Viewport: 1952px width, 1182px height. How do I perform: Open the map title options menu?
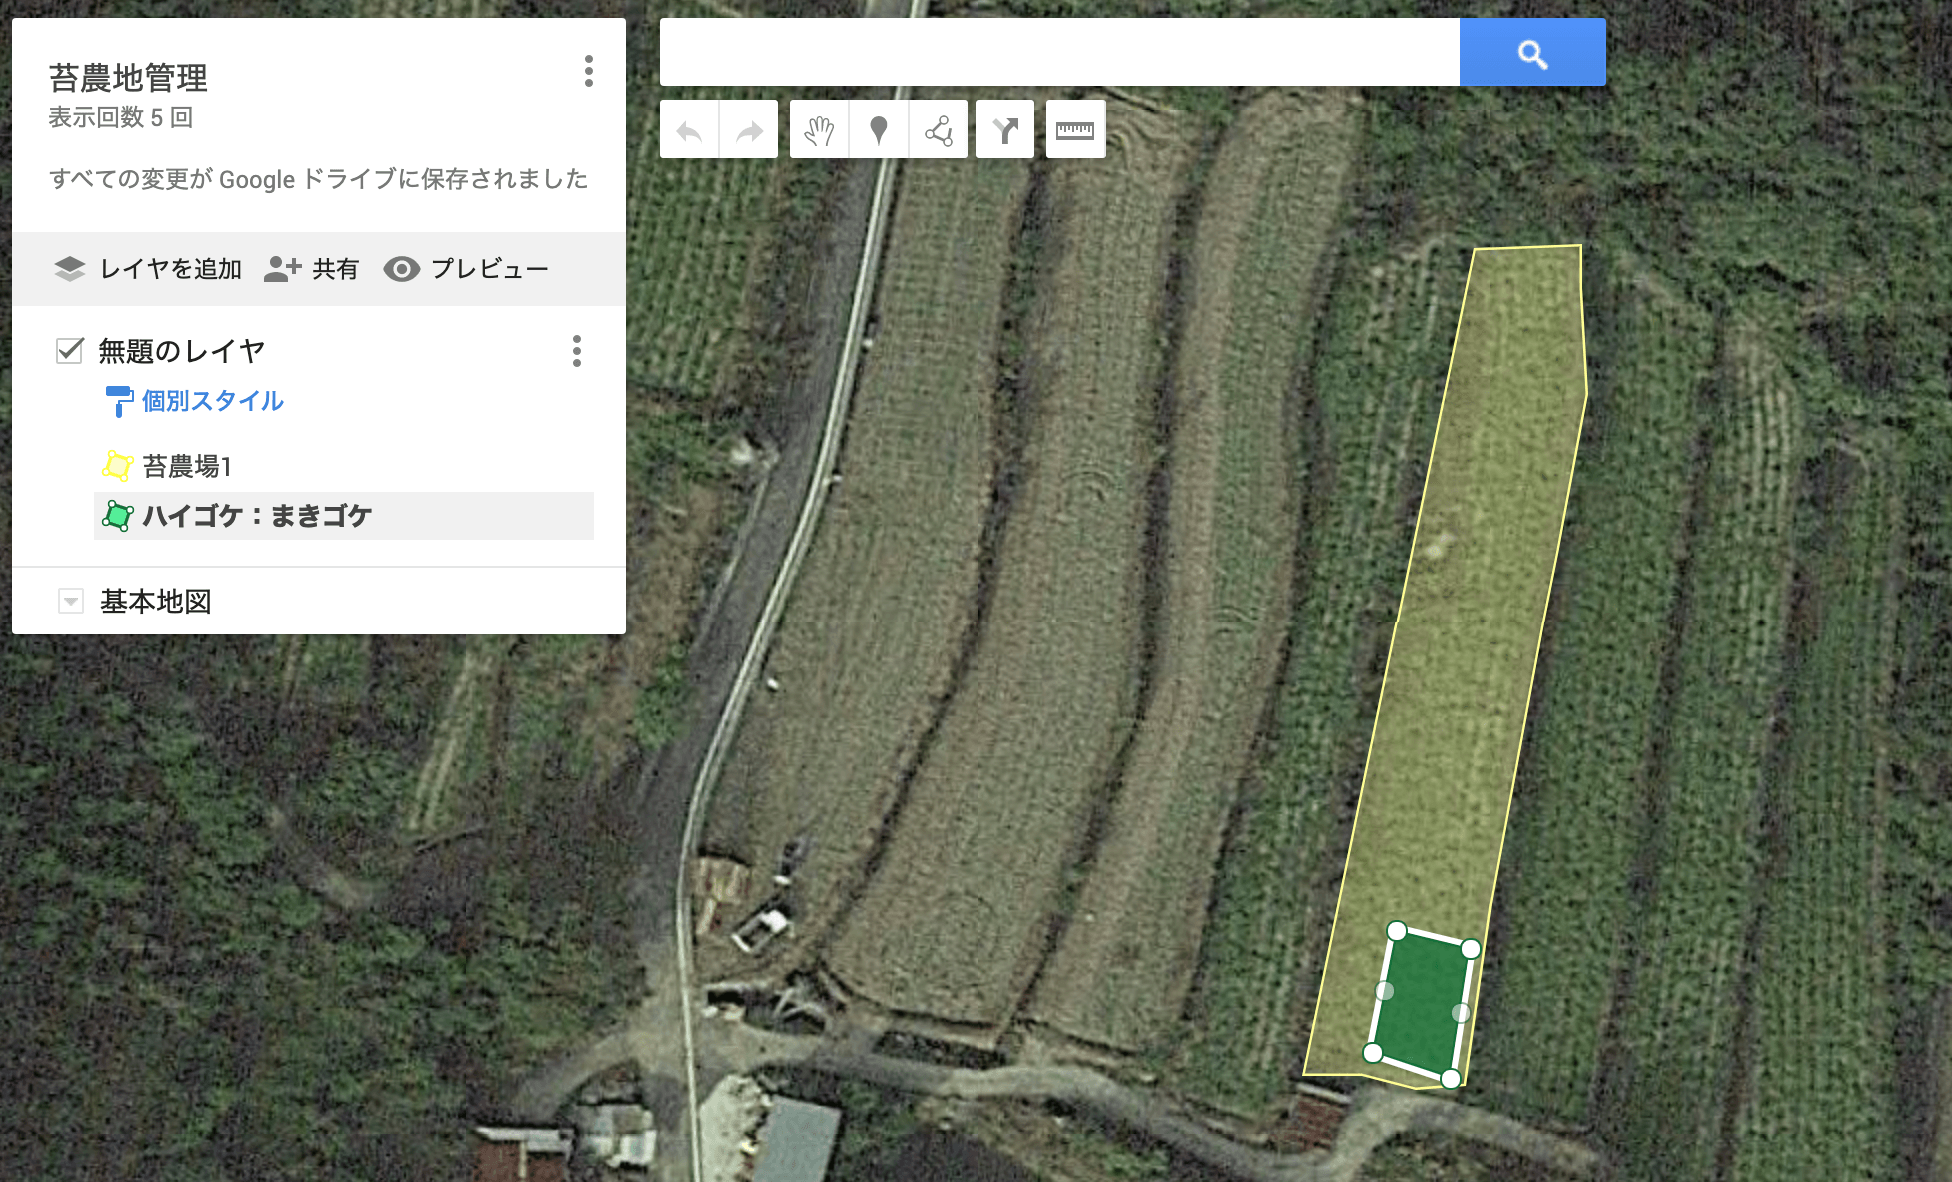589,71
